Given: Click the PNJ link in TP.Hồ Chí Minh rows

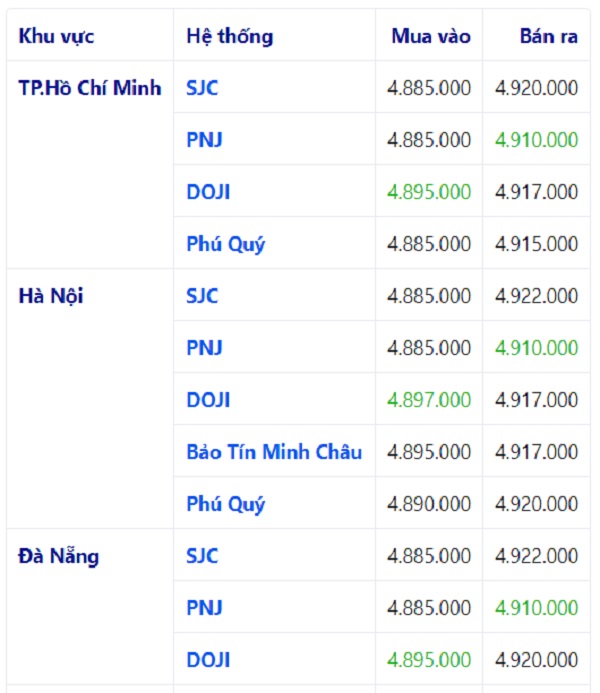Looking at the screenshot, I should point(204,140).
